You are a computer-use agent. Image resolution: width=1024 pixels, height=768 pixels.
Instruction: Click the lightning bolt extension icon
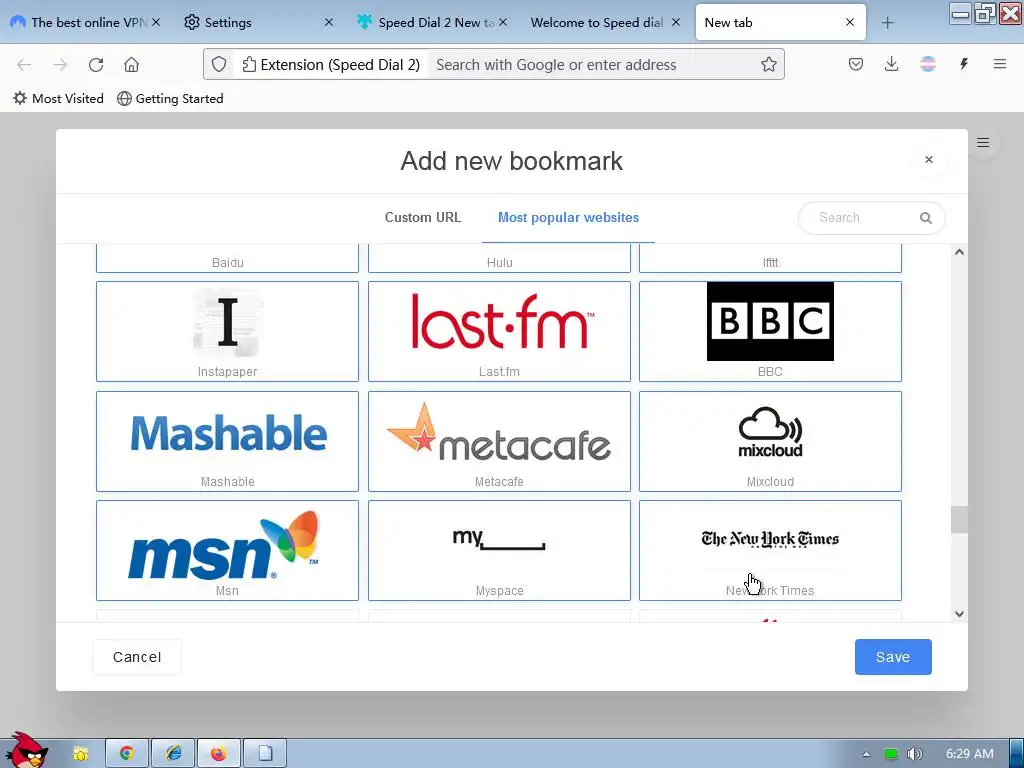(x=963, y=64)
